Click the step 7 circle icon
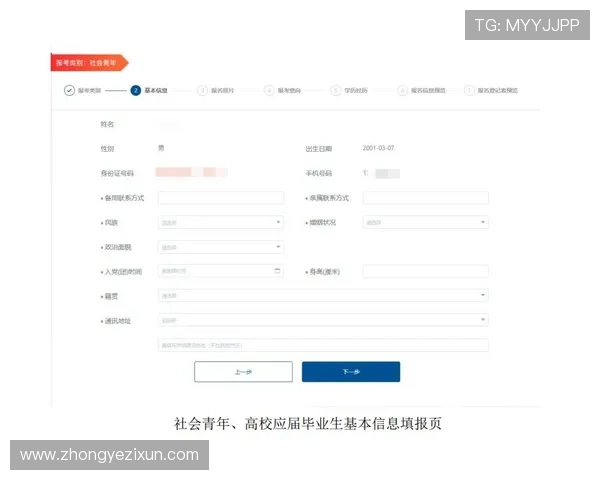600x480 pixels. [469, 90]
